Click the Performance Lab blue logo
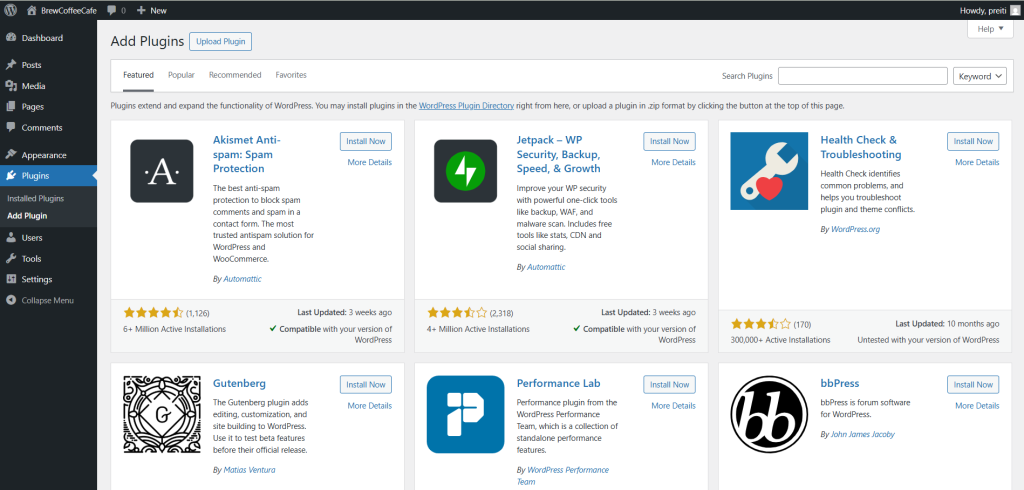Image resolution: width=1024 pixels, height=490 pixels. click(x=465, y=415)
